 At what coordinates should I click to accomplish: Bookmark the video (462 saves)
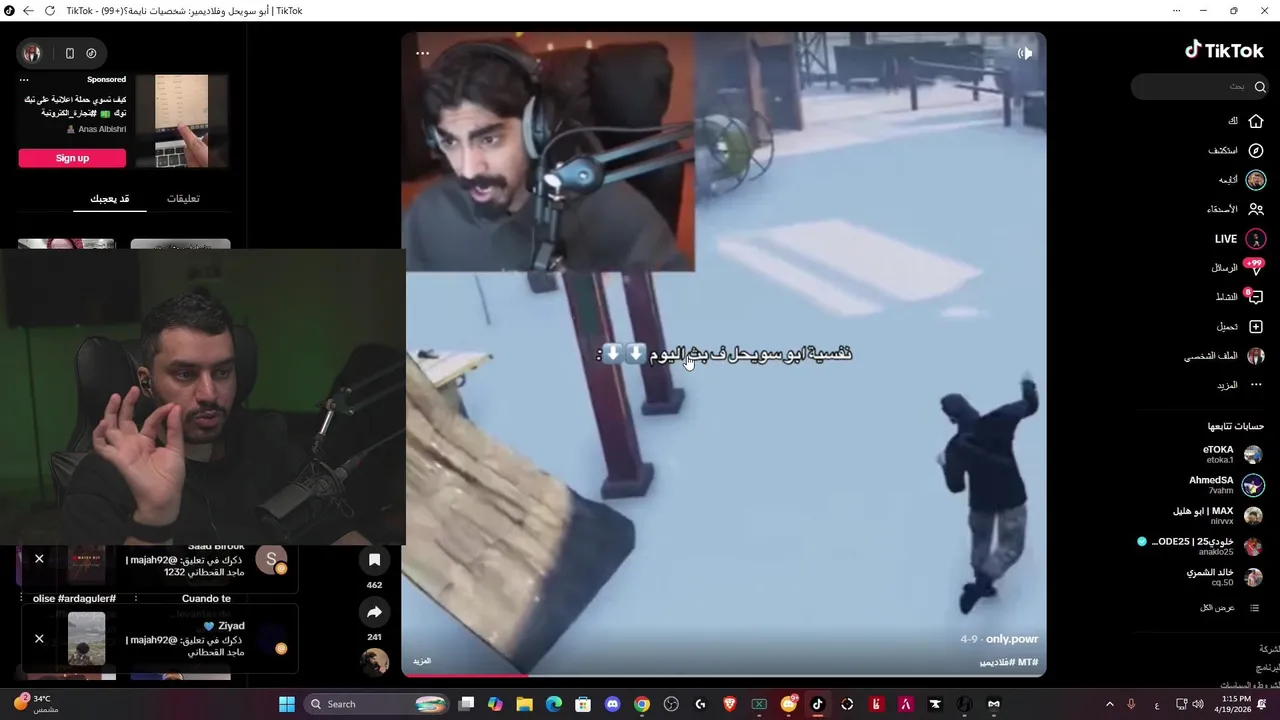click(x=374, y=560)
